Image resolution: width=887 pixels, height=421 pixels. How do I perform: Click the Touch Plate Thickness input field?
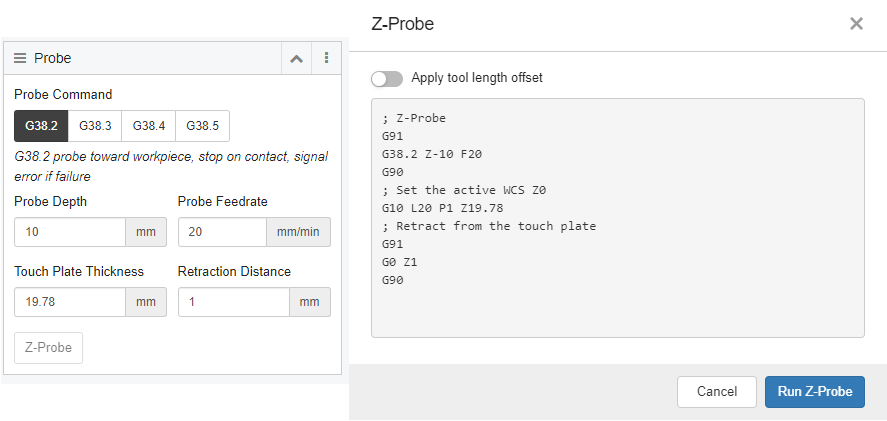pos(70,302)
